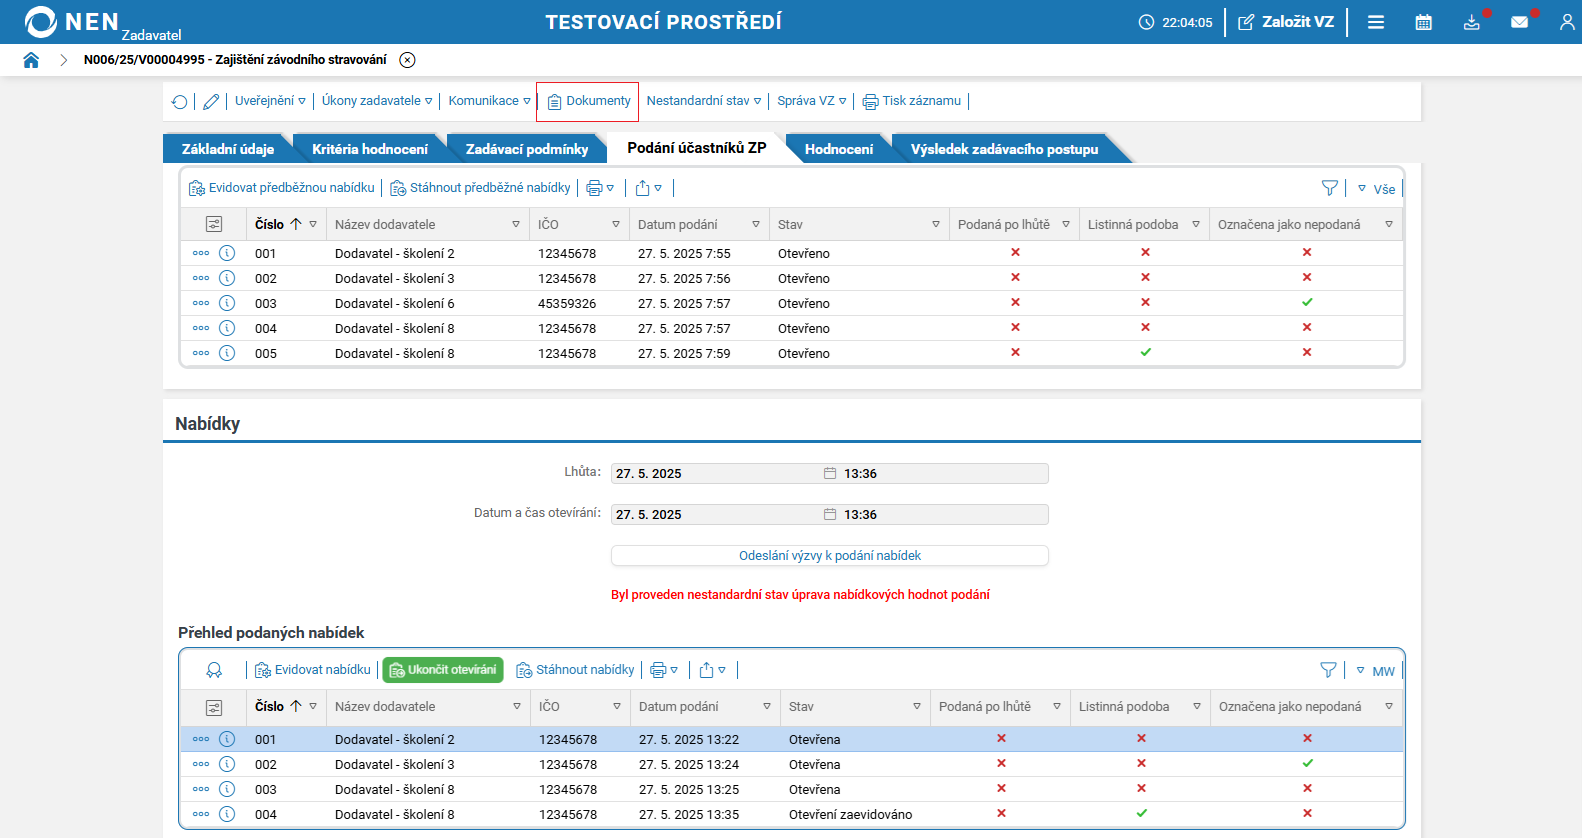Click the green Ukončit otevírání button

(x=442, y=670)
